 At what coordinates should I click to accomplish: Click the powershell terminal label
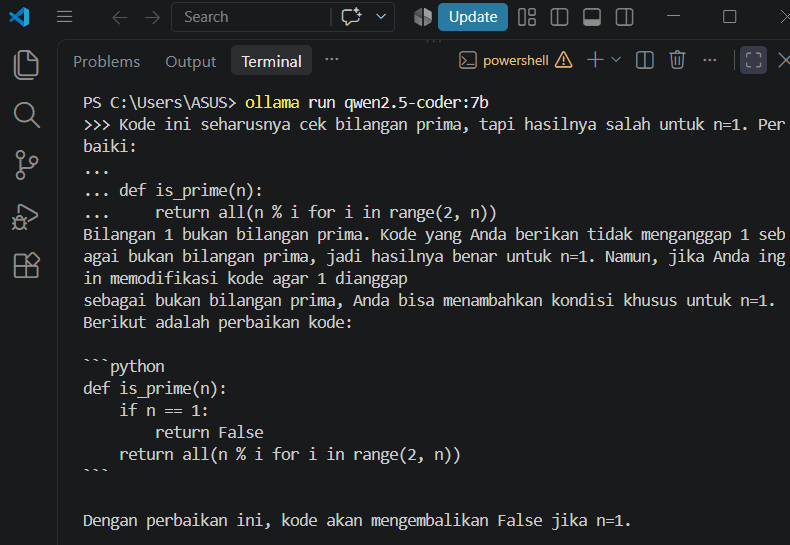[515, 60]
